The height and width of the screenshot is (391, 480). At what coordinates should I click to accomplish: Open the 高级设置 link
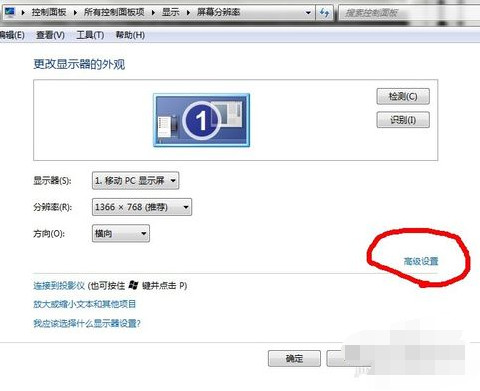421,261
